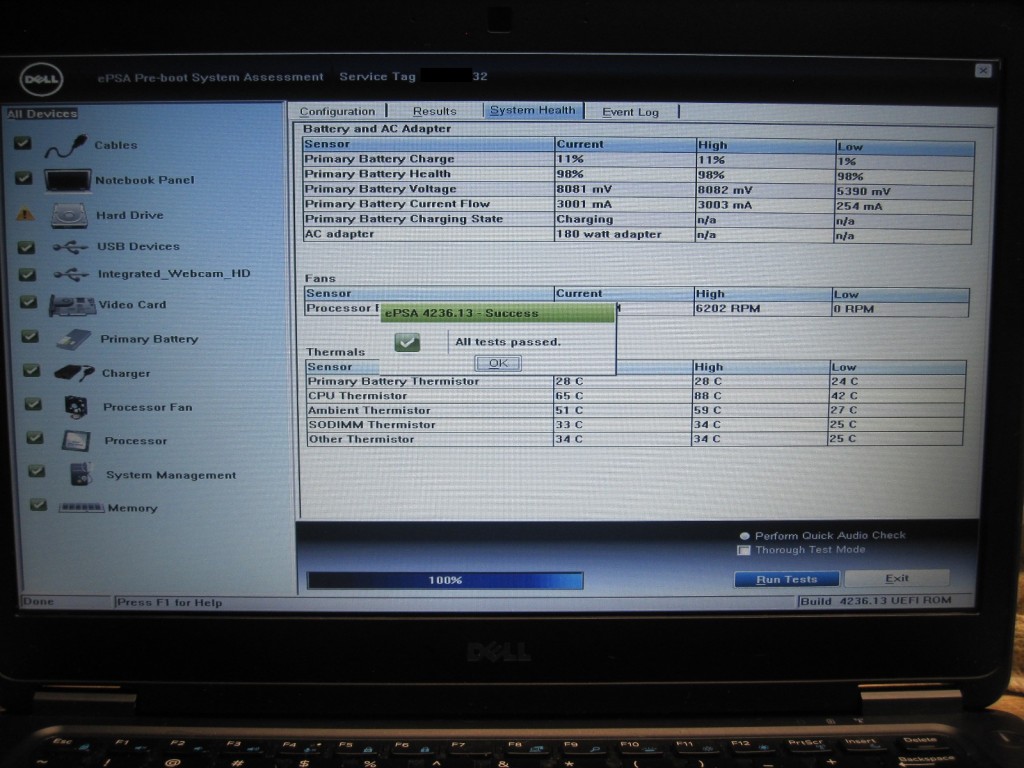1024x768 pixels.
Task: Select the Processor Fan icon
Action: pos(76,407)
